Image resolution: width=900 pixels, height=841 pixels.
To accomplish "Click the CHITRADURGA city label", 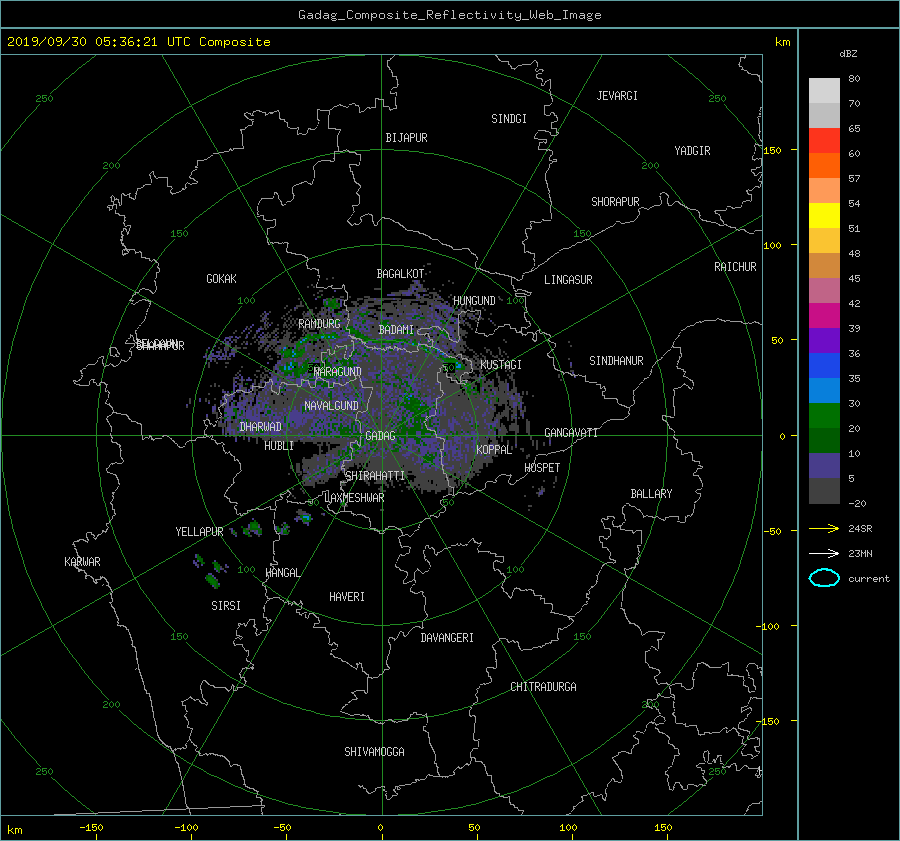I will pyautogui.click(x=543, y=687).
